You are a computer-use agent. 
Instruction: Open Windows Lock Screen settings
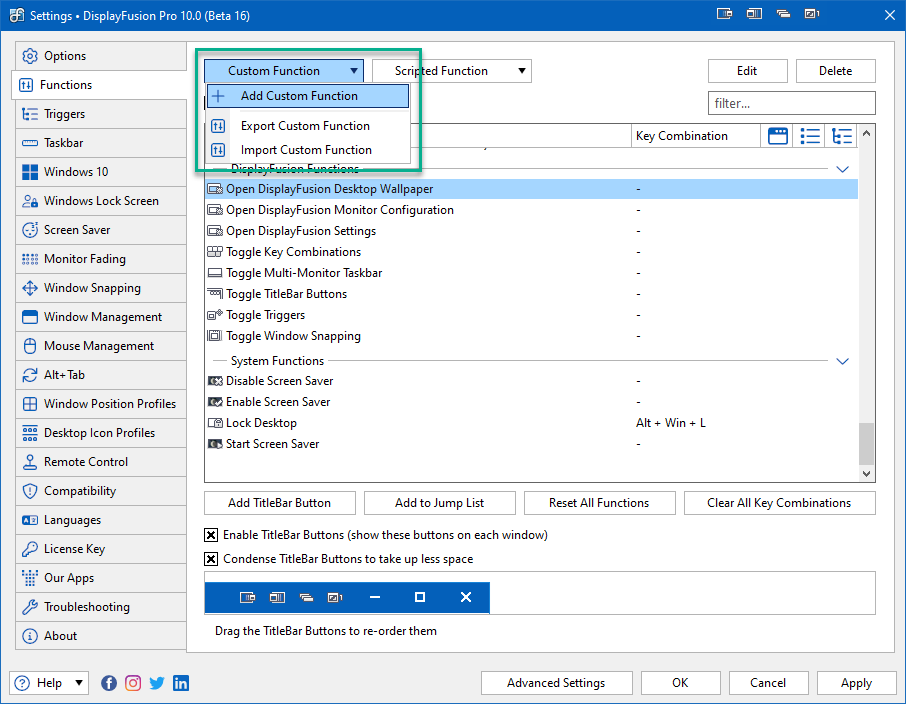pos(101,201)
